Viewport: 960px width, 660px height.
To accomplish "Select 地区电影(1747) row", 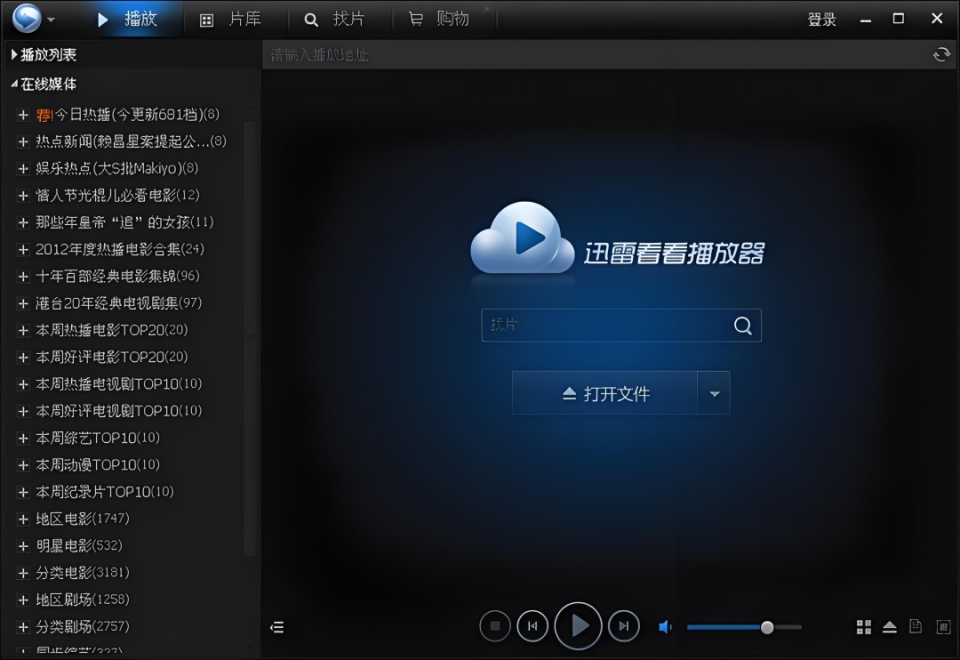I will pyautogui.click(x=83, y=519).
